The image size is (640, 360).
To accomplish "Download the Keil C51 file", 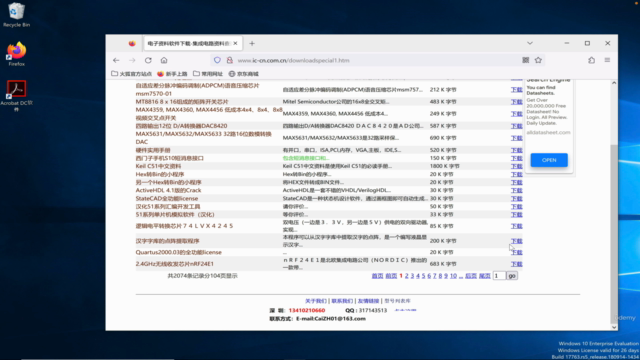I will click(517, 167).
